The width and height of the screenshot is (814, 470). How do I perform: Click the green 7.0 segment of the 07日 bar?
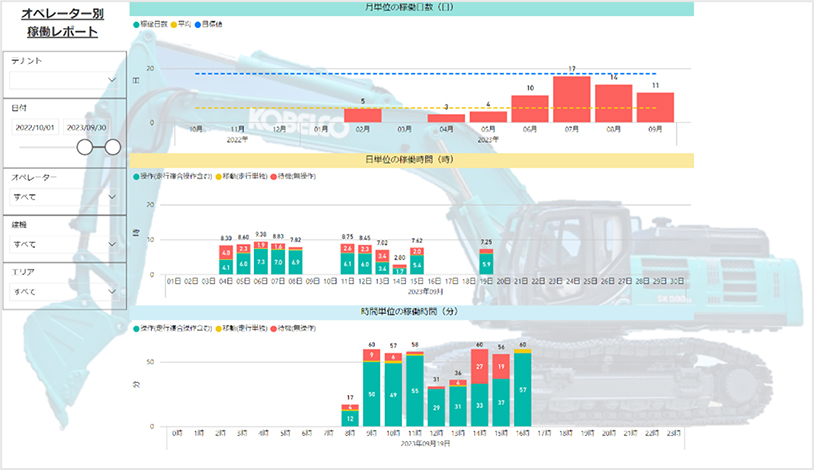[278, 262]
